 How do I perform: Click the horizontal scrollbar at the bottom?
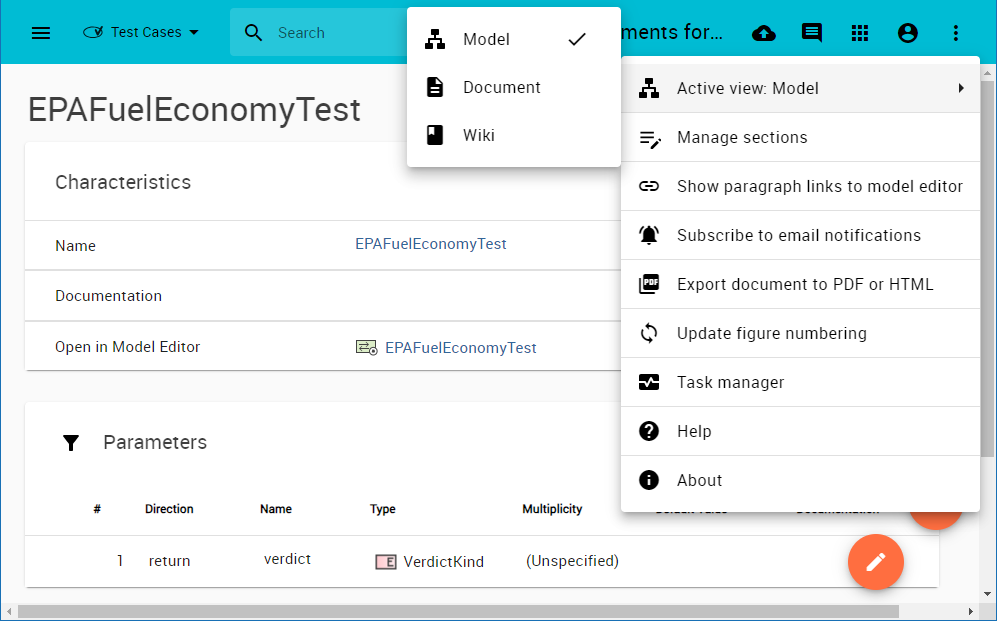click(458, 611)
